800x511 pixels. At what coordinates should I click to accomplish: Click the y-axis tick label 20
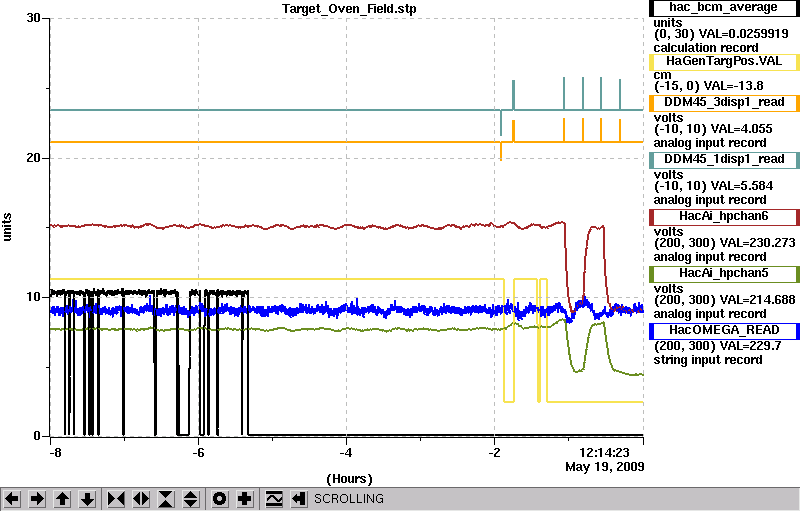pos(34,158)
